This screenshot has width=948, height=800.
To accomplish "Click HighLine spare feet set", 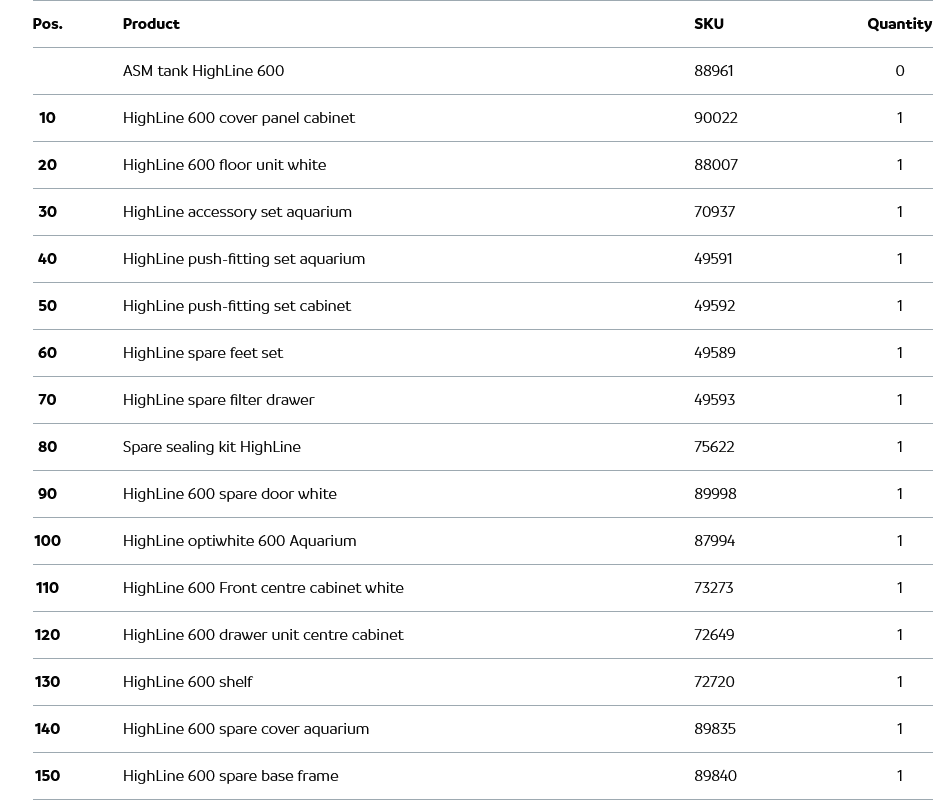I will click(202, 353).
